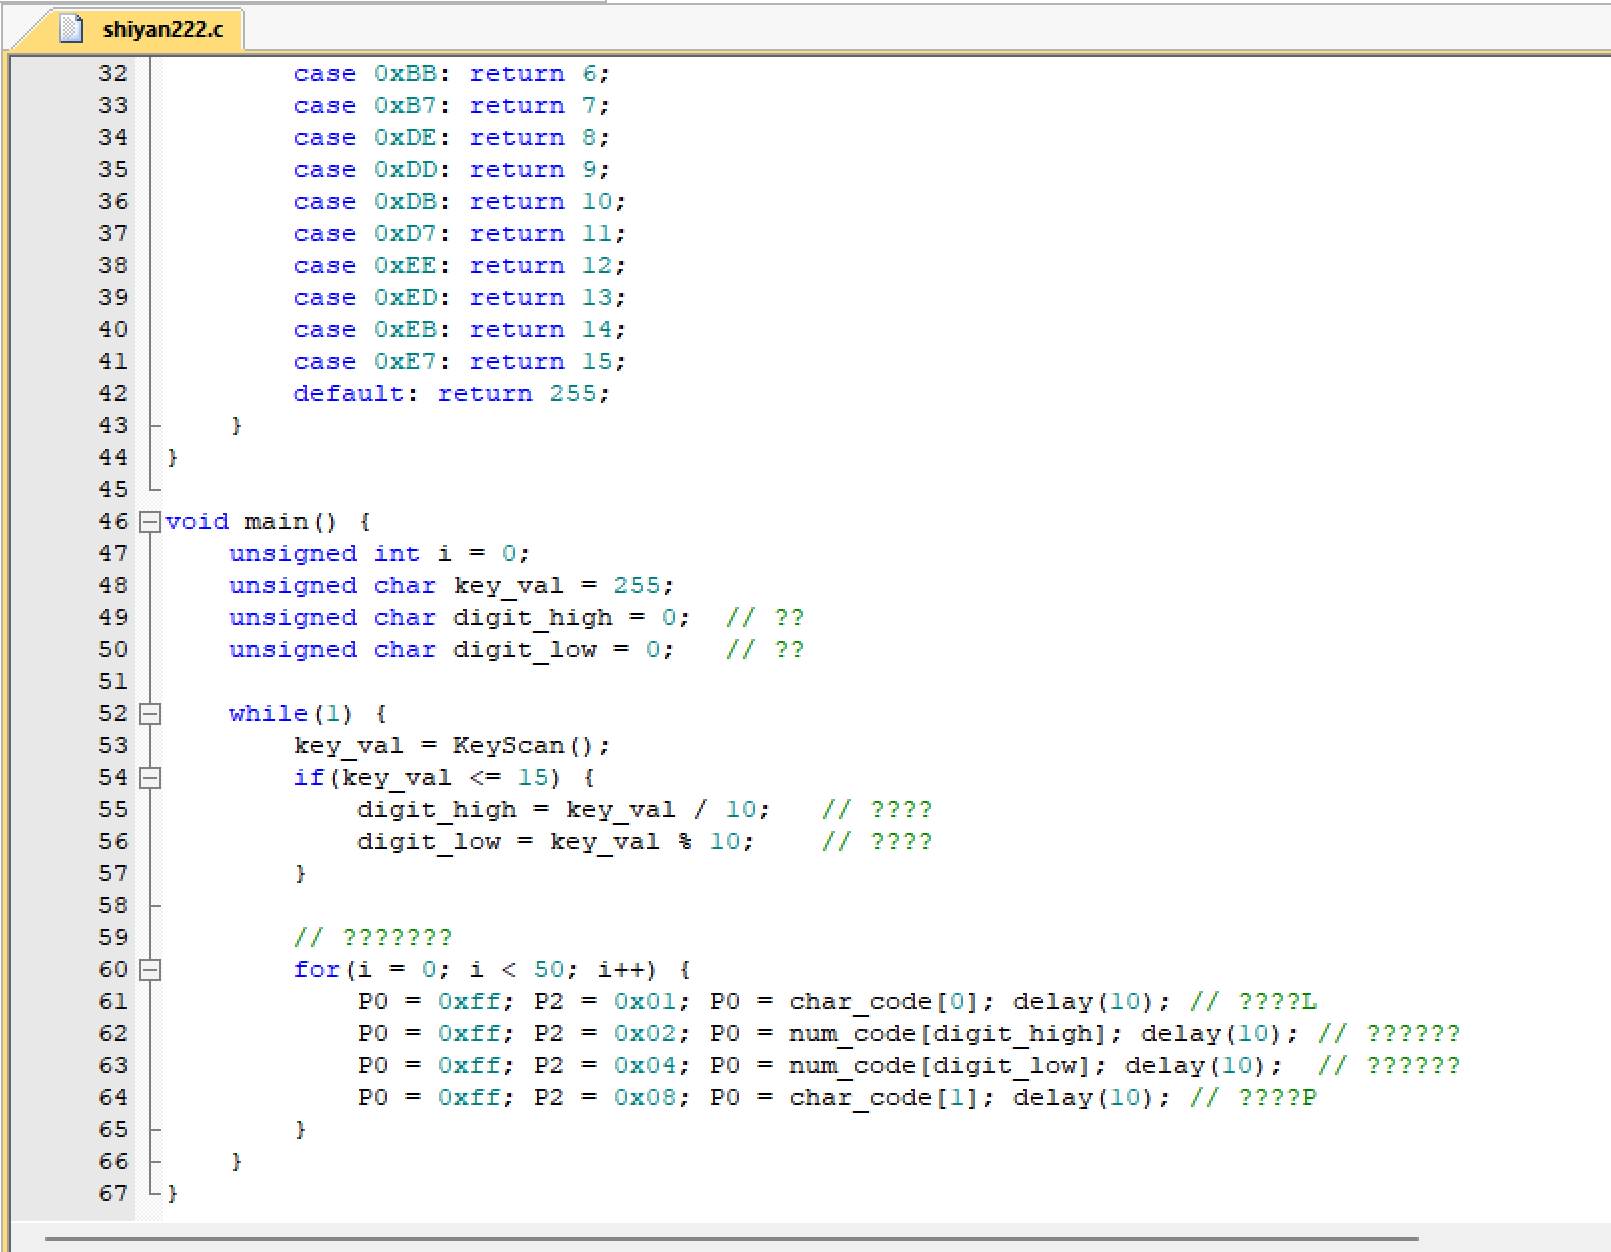Click 'num_code[digit_low]' on line 63

pos(941,1066)
